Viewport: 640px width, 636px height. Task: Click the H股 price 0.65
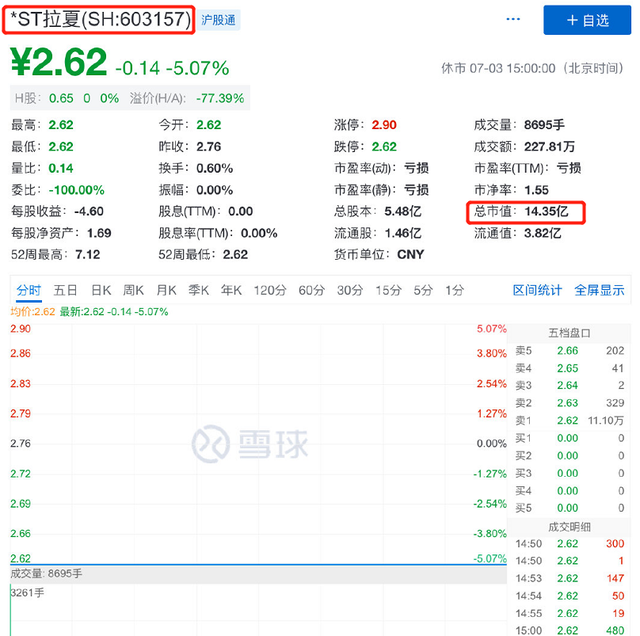(61, 98)
